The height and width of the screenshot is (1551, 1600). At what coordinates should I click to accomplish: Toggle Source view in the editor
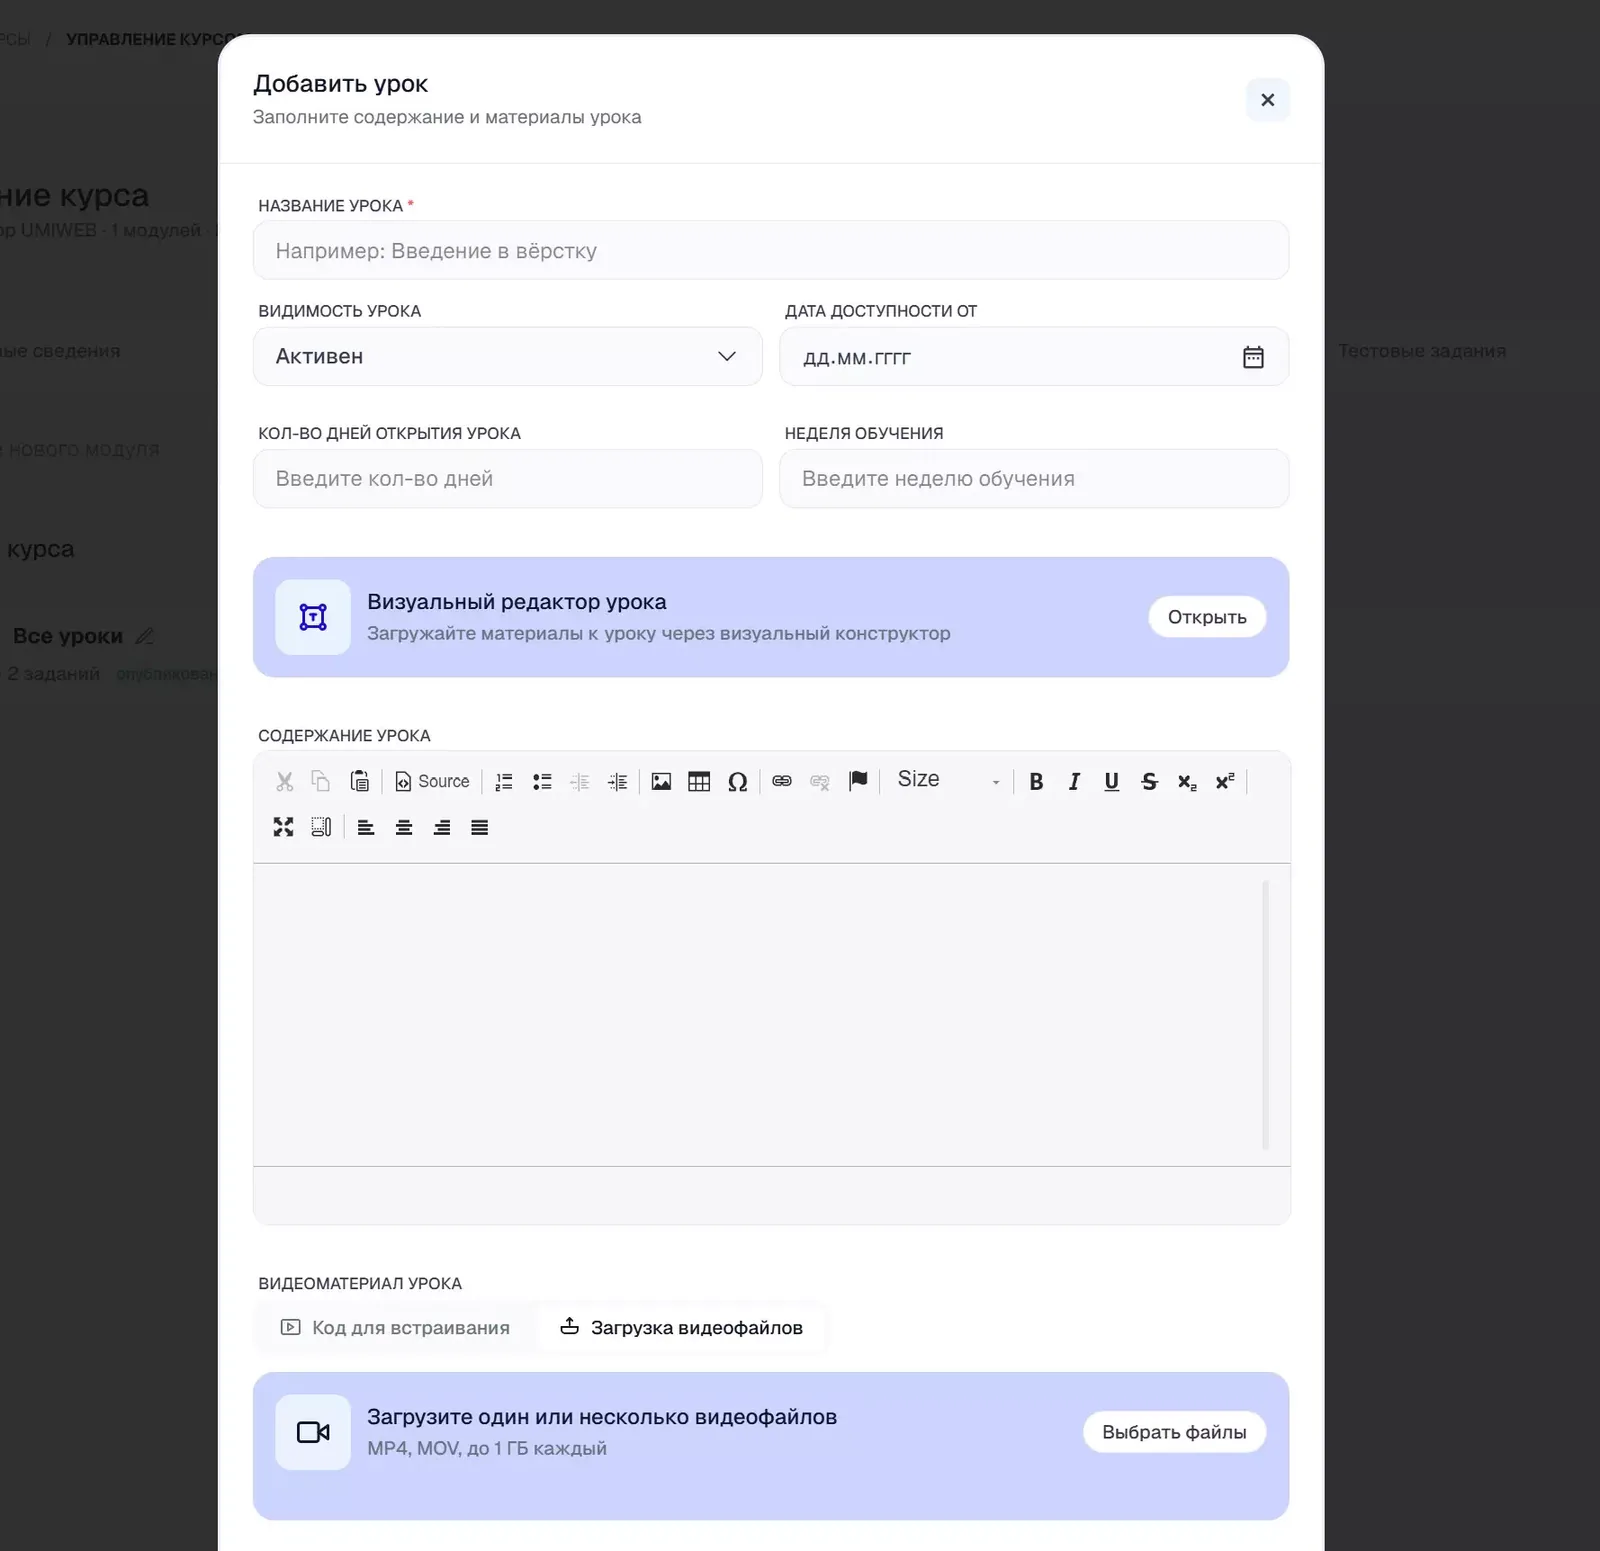(433, 781)
